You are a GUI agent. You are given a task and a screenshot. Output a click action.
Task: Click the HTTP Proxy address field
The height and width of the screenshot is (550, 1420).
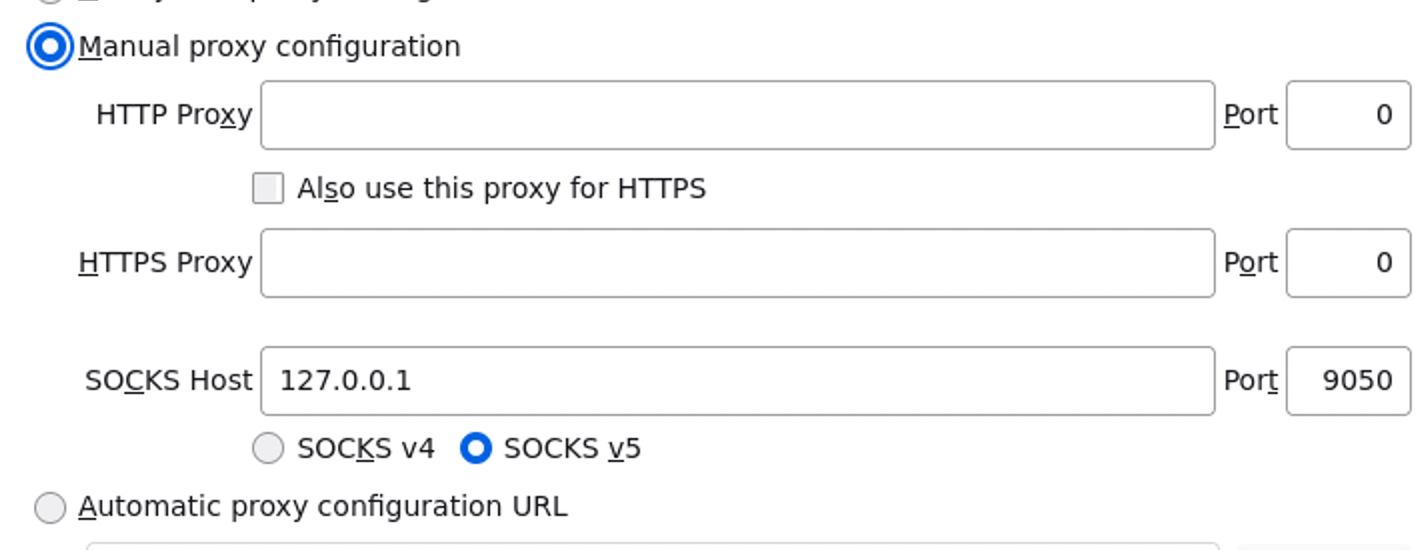point(737,115)
